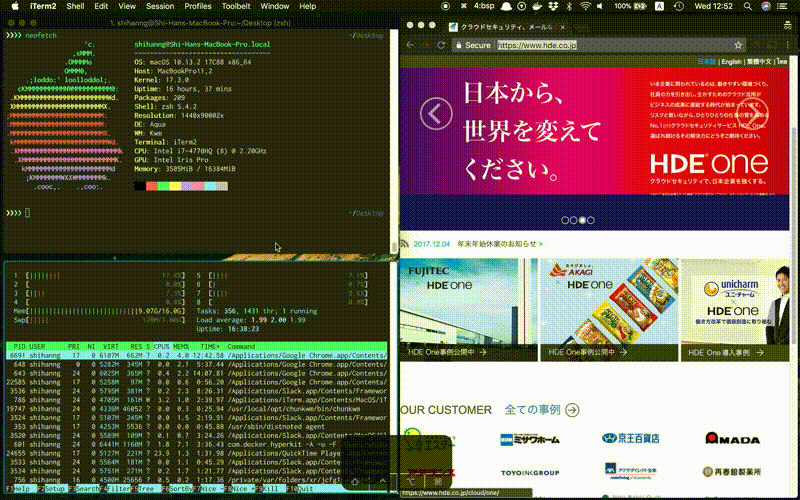Click F4Filter in htop footer
800x500 pixels.
pos(115,489)
